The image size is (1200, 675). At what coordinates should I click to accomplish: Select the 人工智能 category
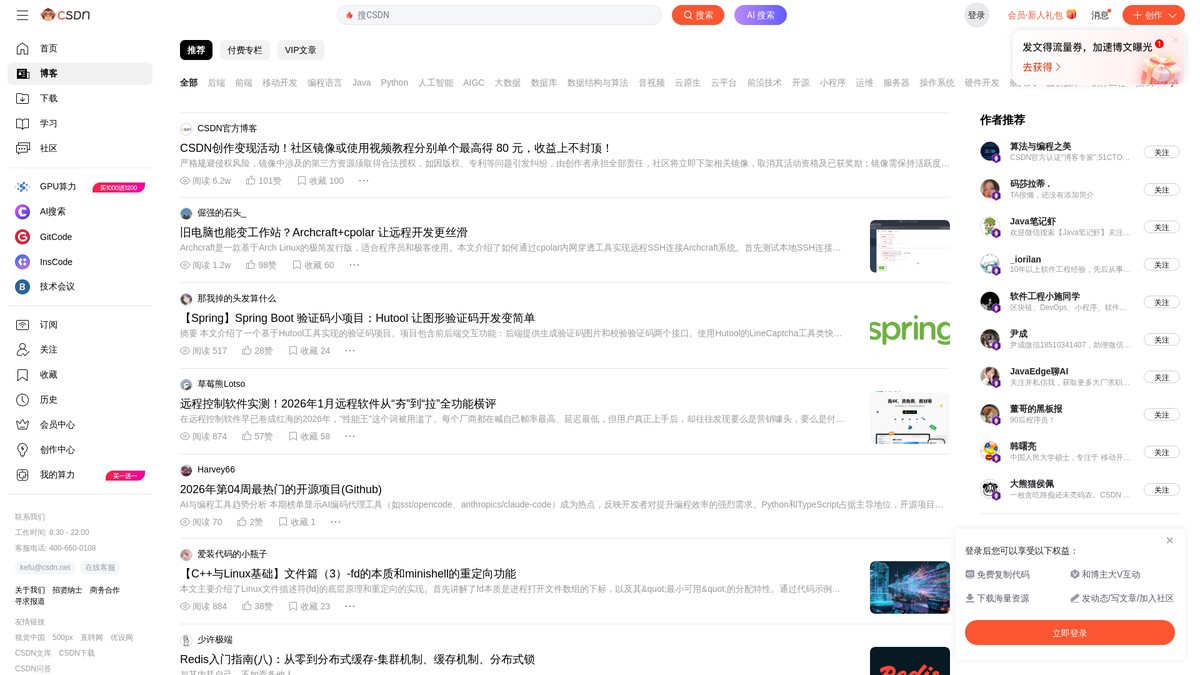(x=435, y=83)
